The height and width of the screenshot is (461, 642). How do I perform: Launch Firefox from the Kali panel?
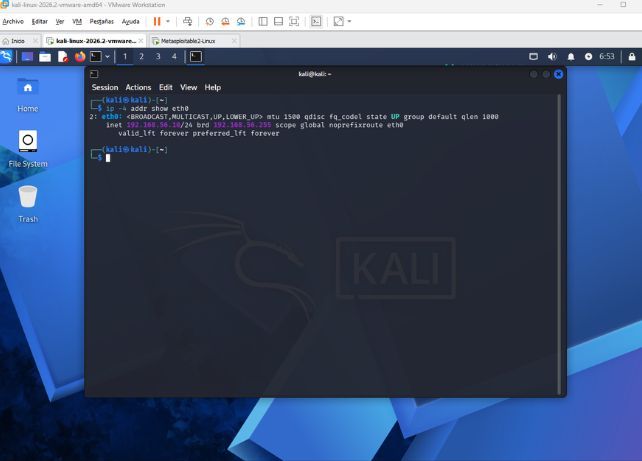80,56
